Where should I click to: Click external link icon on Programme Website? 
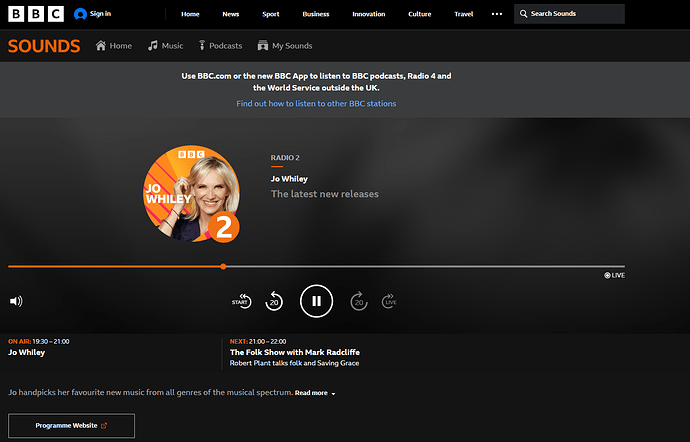[104, 426]
